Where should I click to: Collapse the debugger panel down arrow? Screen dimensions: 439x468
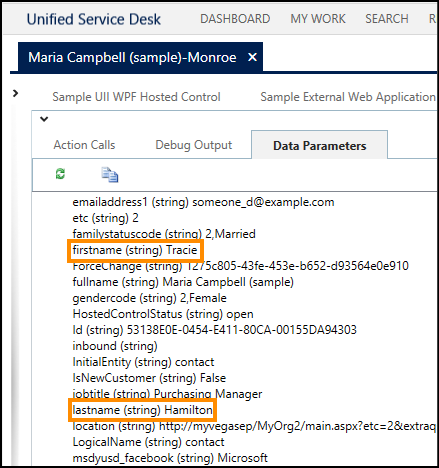coord(44,119)
